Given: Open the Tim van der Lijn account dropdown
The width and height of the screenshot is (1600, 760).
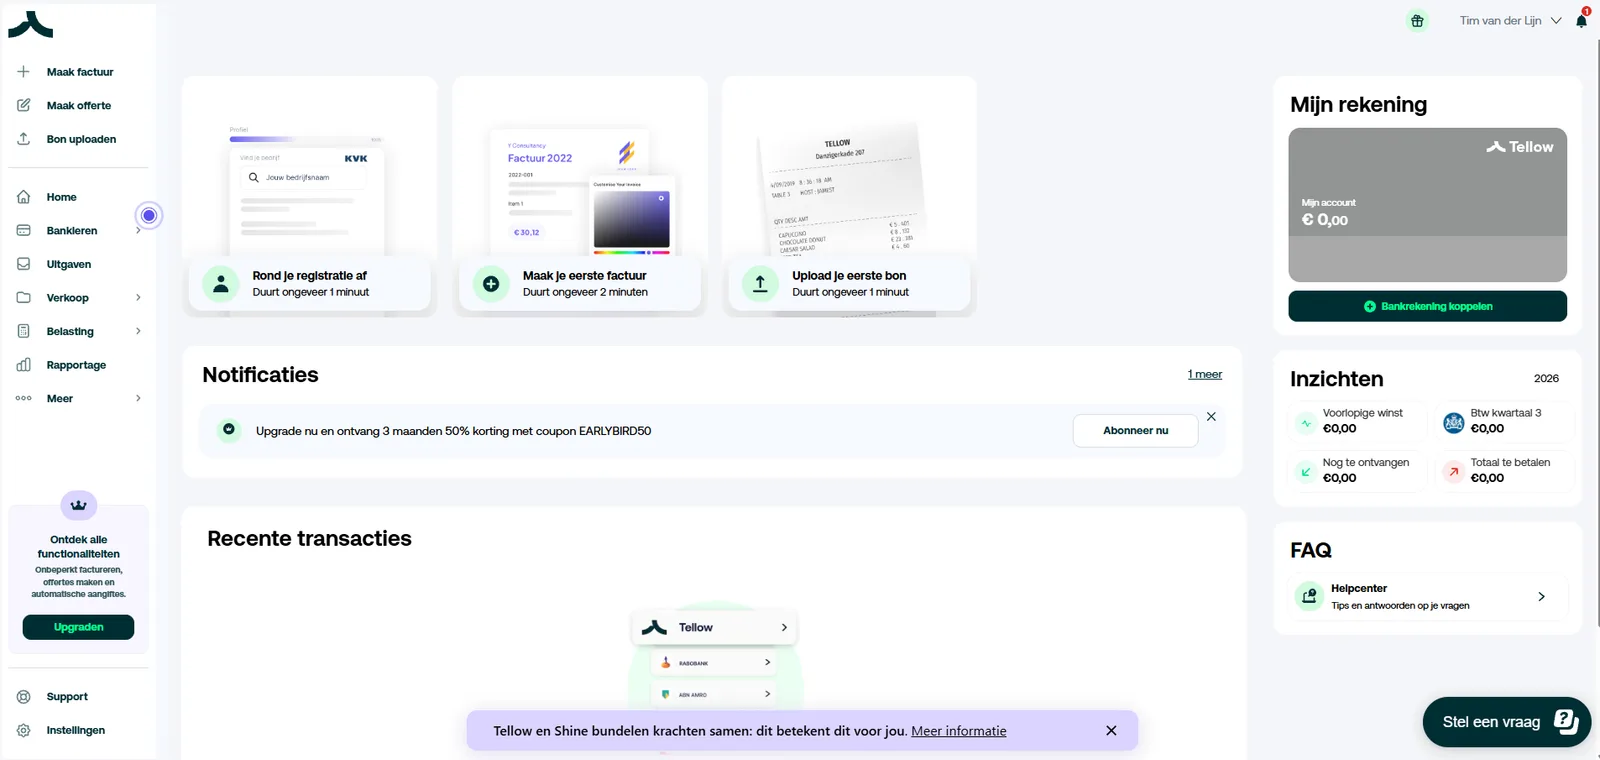Looking at the screenshot, I should [1510, 20].
